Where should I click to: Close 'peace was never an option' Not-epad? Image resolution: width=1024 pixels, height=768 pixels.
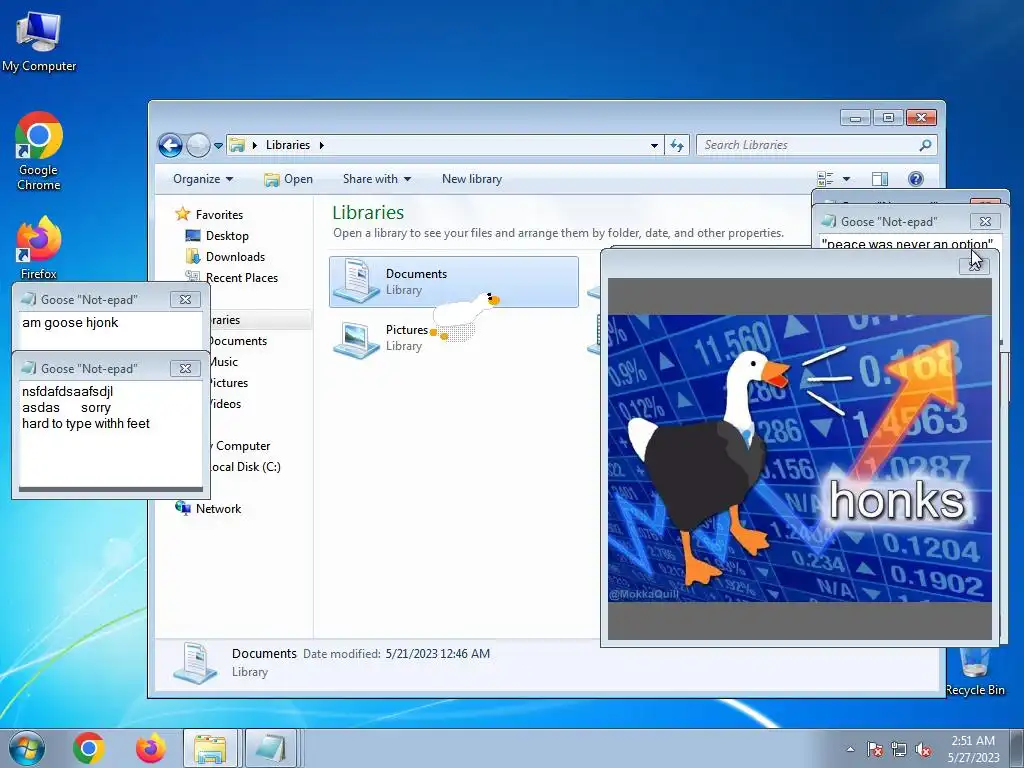tap(985, 221)
